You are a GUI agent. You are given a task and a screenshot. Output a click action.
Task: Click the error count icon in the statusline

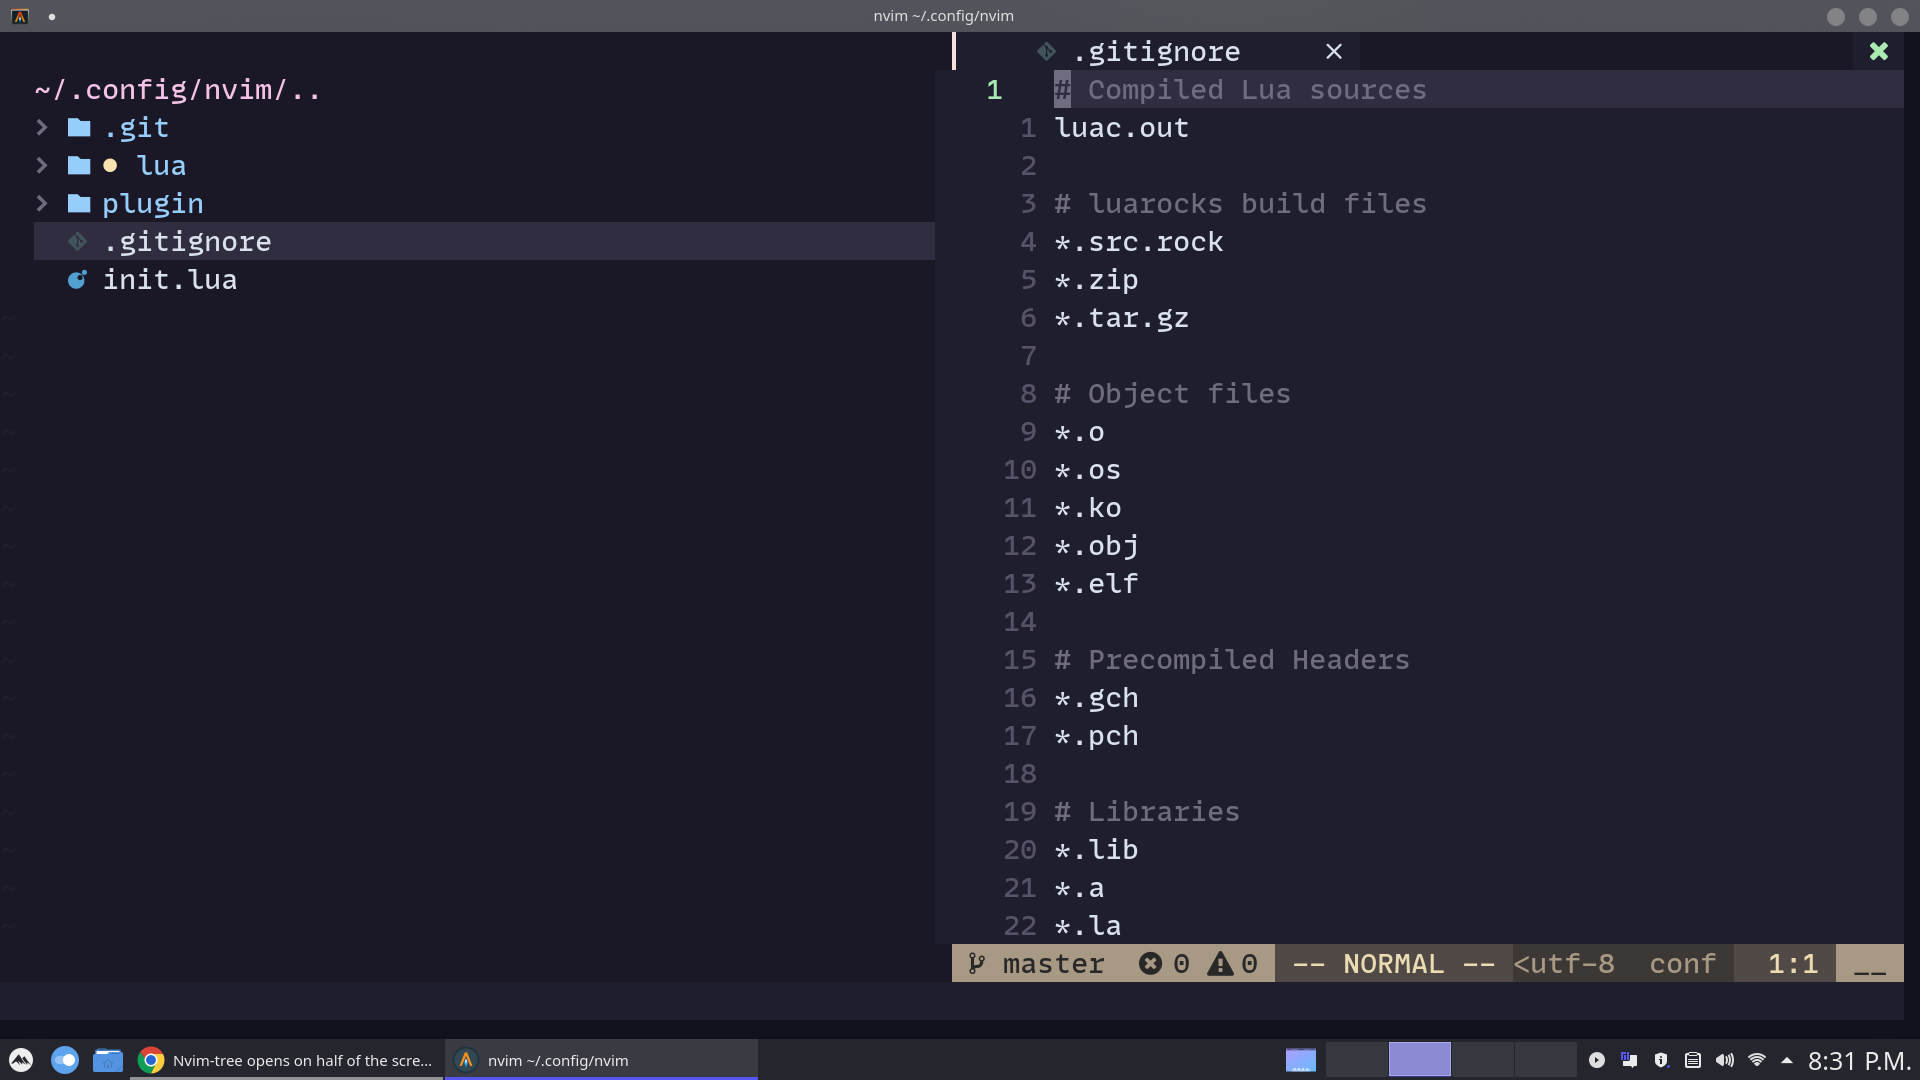pyautogui.click(x=1152, y=963)
